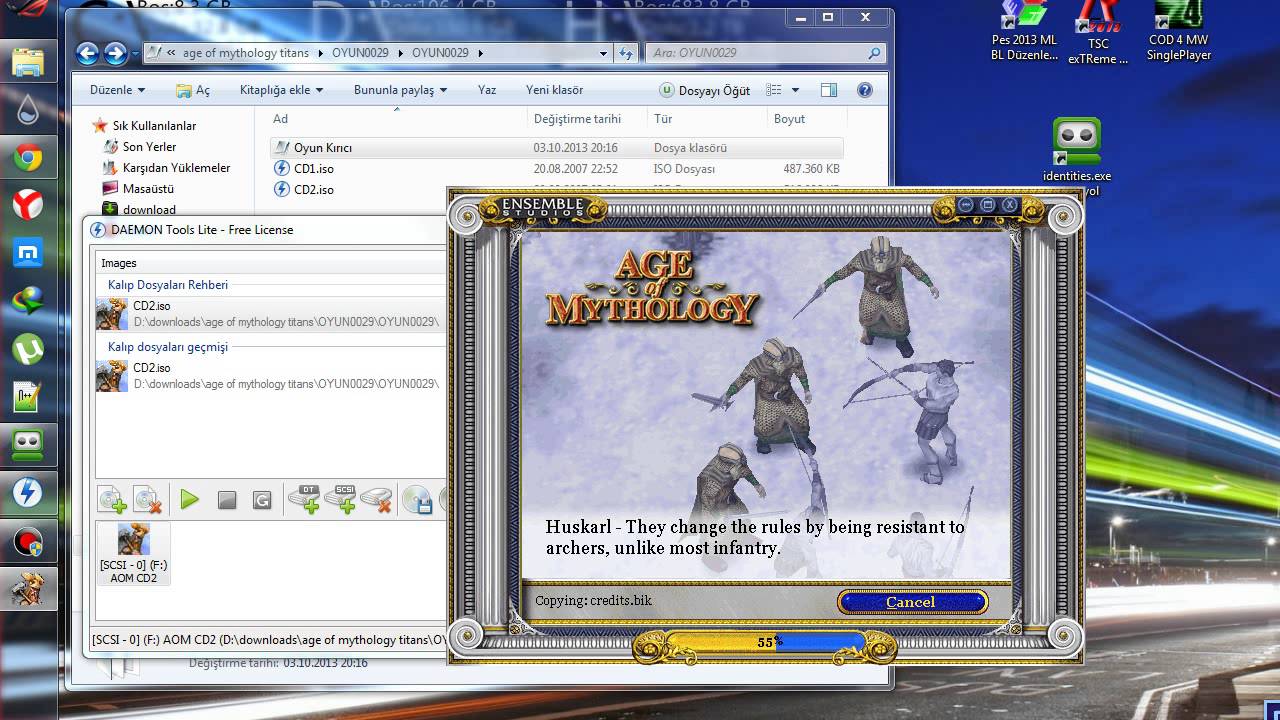Viewport: 1280px width, 720px height.
Task: Click the 55% installation progress bar
Action: coord(766,642)
